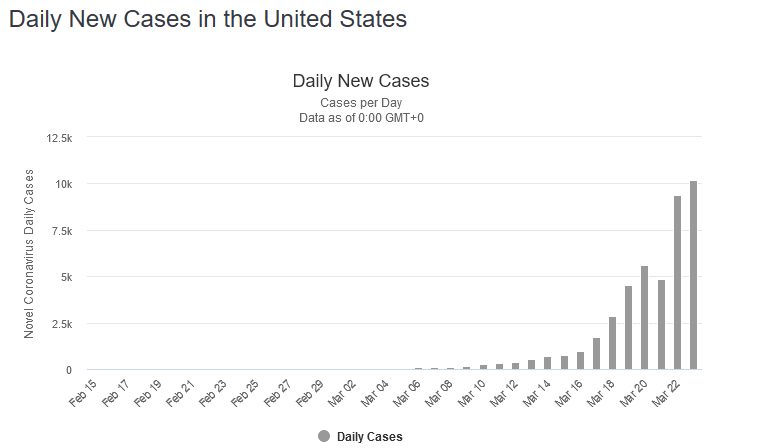Select the Mar 16 bar
The width and height of the screenshot is (767, 448).
580,361
